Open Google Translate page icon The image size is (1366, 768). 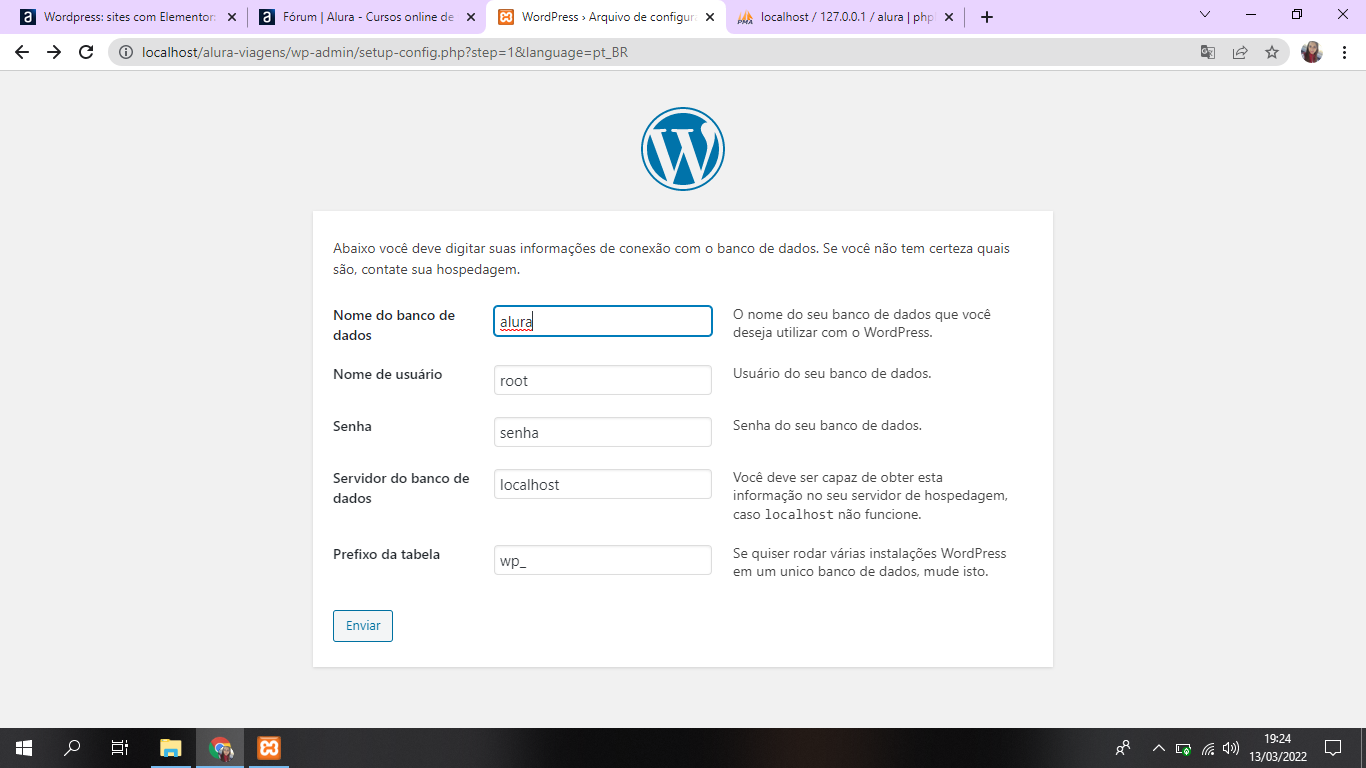(x=1208, y=52)
